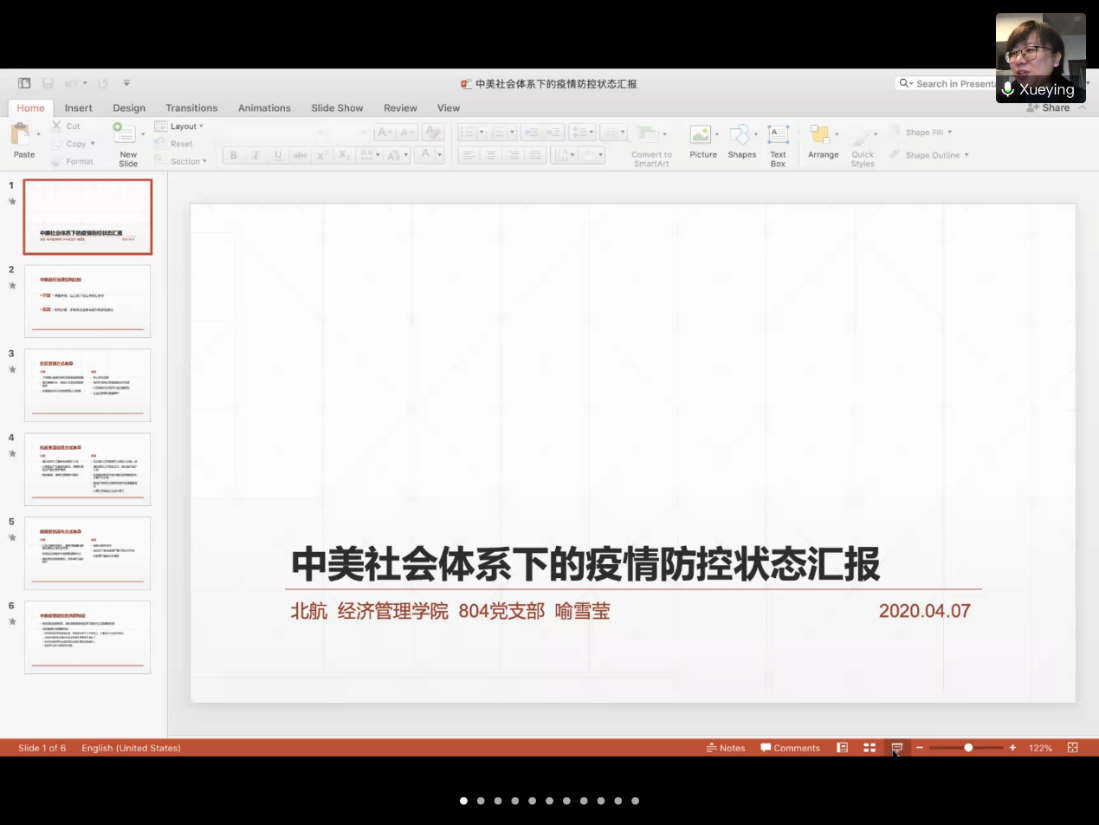Screen dimensions: 1099x825
Task: Select slide 3 thumbnail in sidebar
Action: click(x=87, y=385)
